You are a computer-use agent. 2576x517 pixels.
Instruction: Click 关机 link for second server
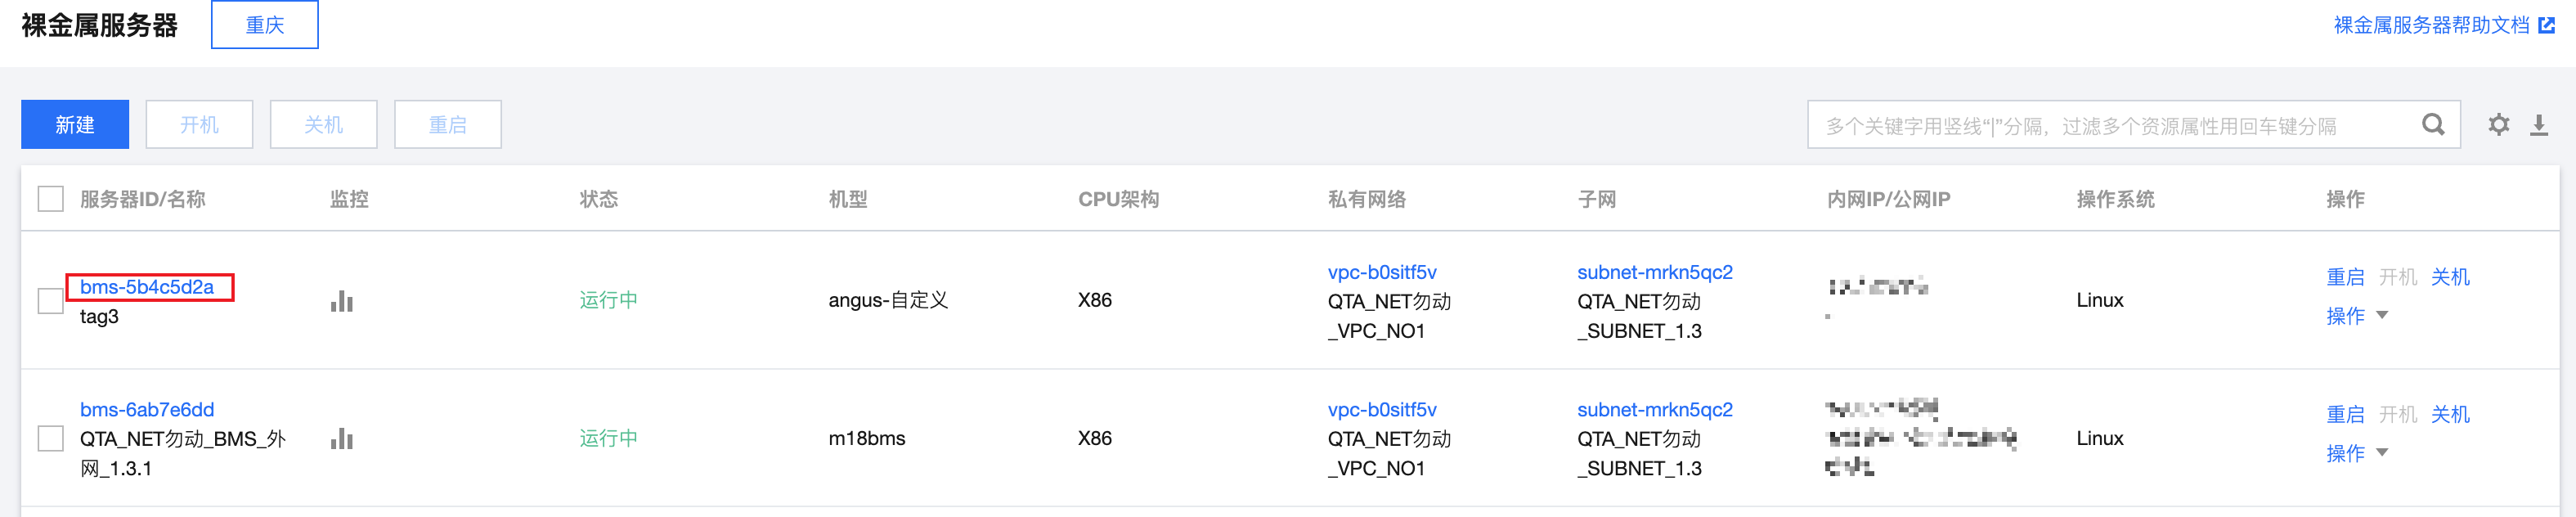(x=2450, y=414)
